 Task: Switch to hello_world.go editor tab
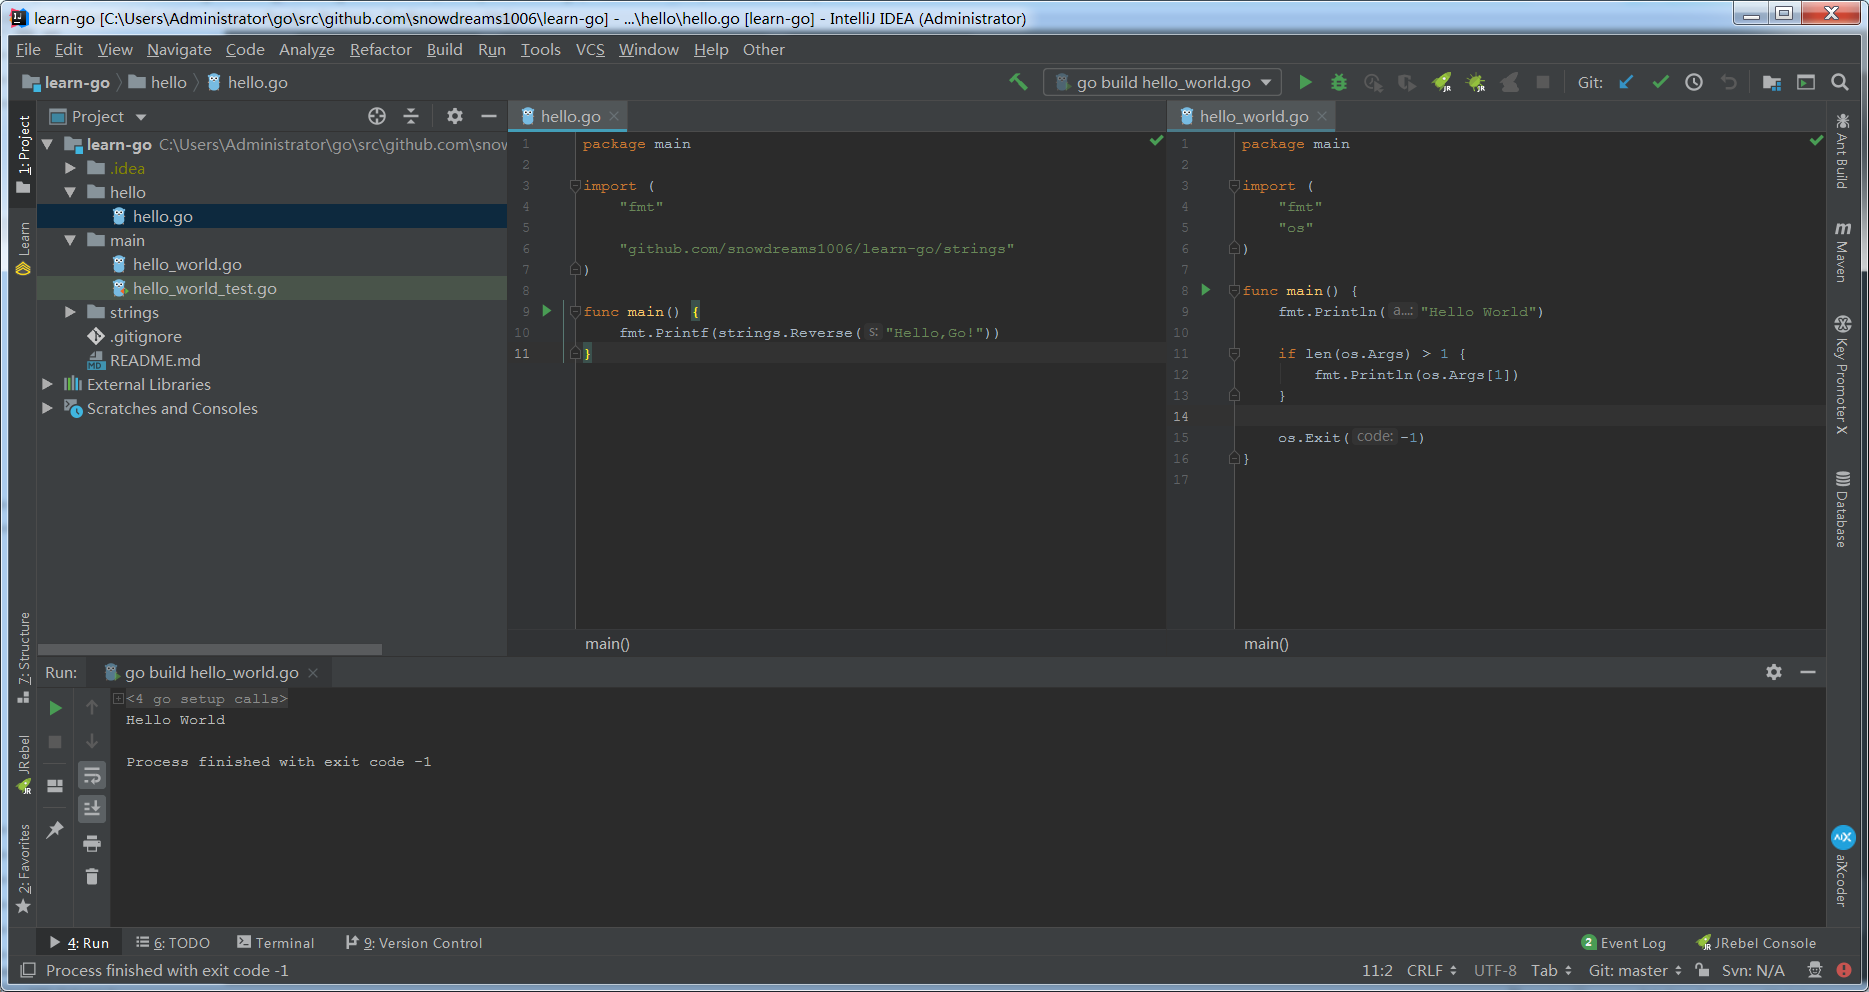(1253, 116)
